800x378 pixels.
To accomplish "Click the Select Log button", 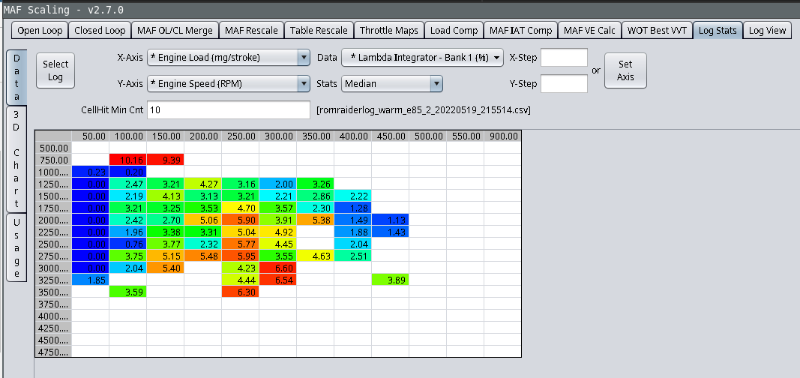I will [55, 70].
